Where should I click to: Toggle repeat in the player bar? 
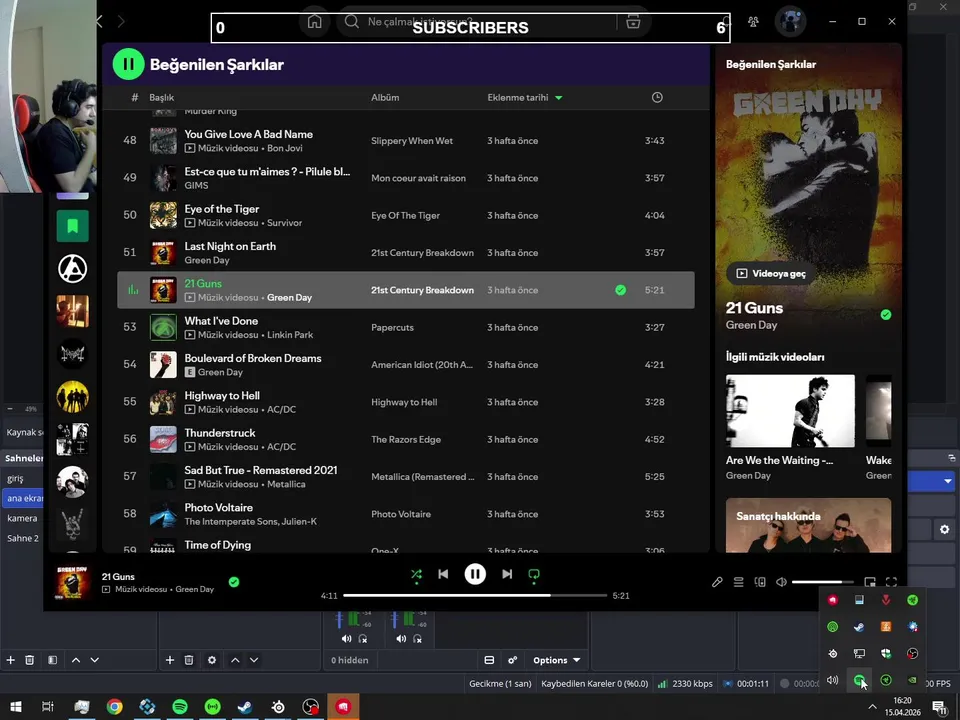[534, 574]
